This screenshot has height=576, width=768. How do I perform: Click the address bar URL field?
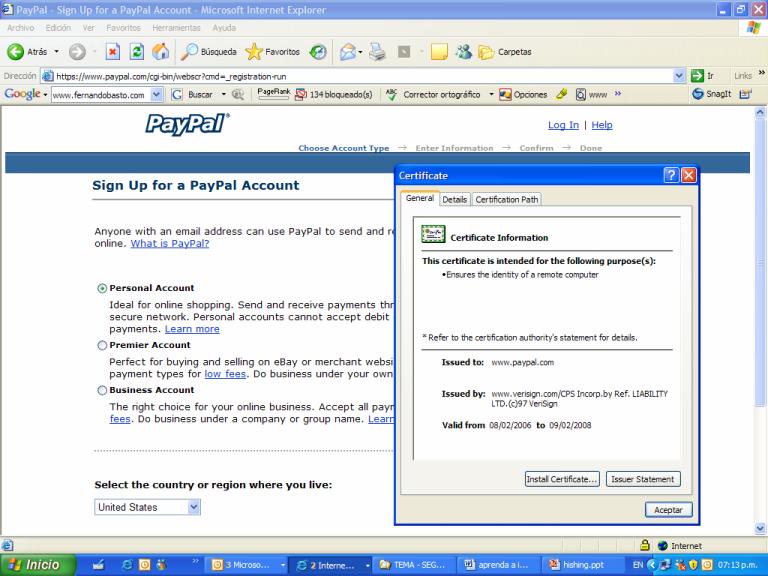point(358,76)
